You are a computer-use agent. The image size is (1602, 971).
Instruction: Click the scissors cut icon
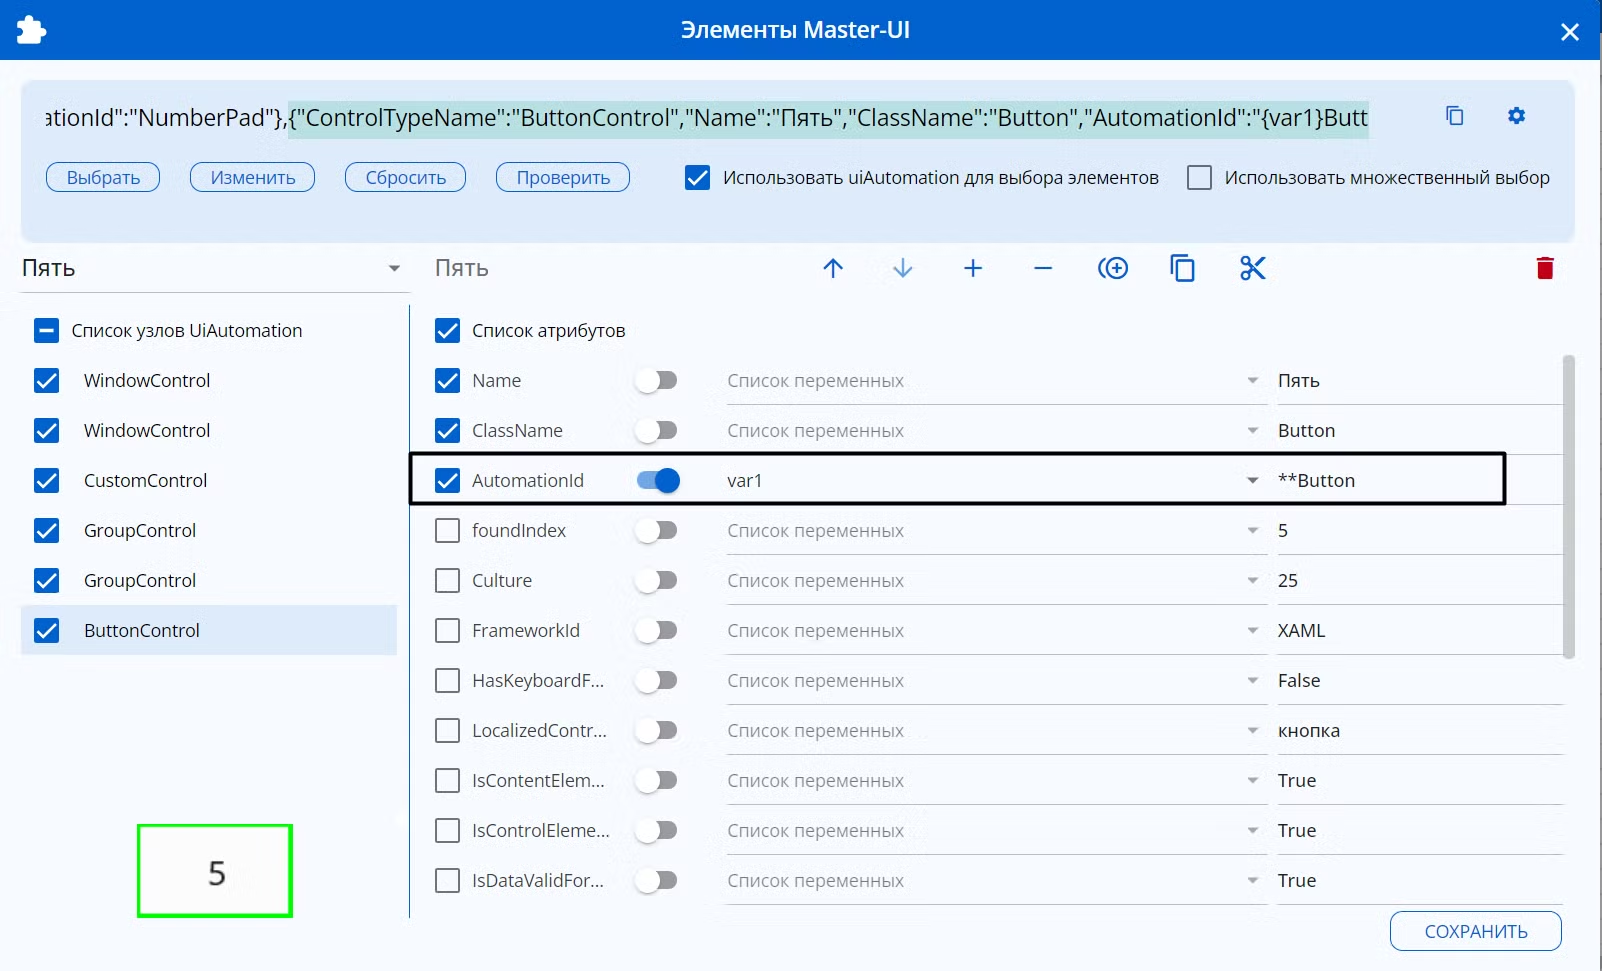(x=1253, y=268)
